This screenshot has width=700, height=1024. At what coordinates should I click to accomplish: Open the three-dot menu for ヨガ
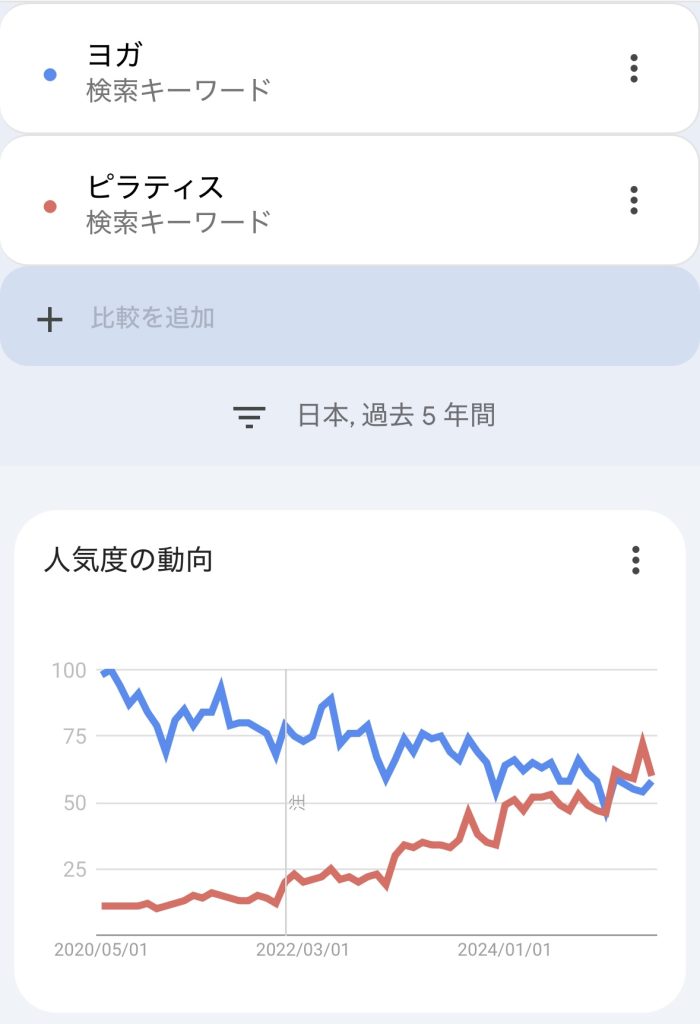click(633, 69)
